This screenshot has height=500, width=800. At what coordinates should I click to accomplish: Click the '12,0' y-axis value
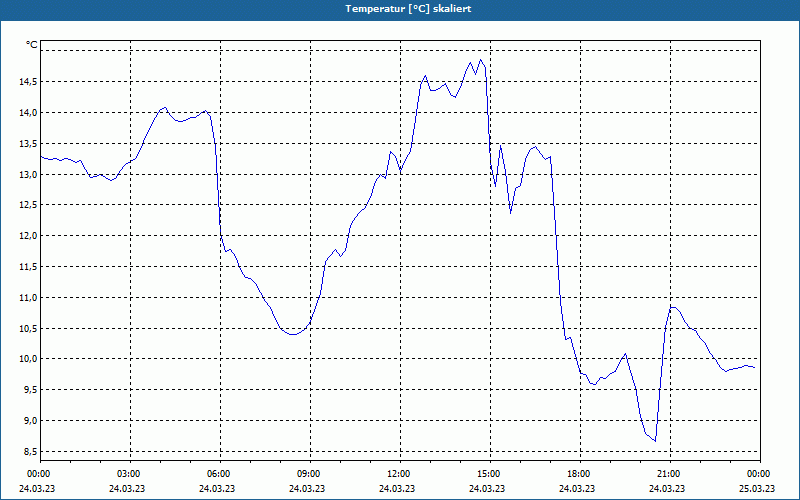click(28, 236)
